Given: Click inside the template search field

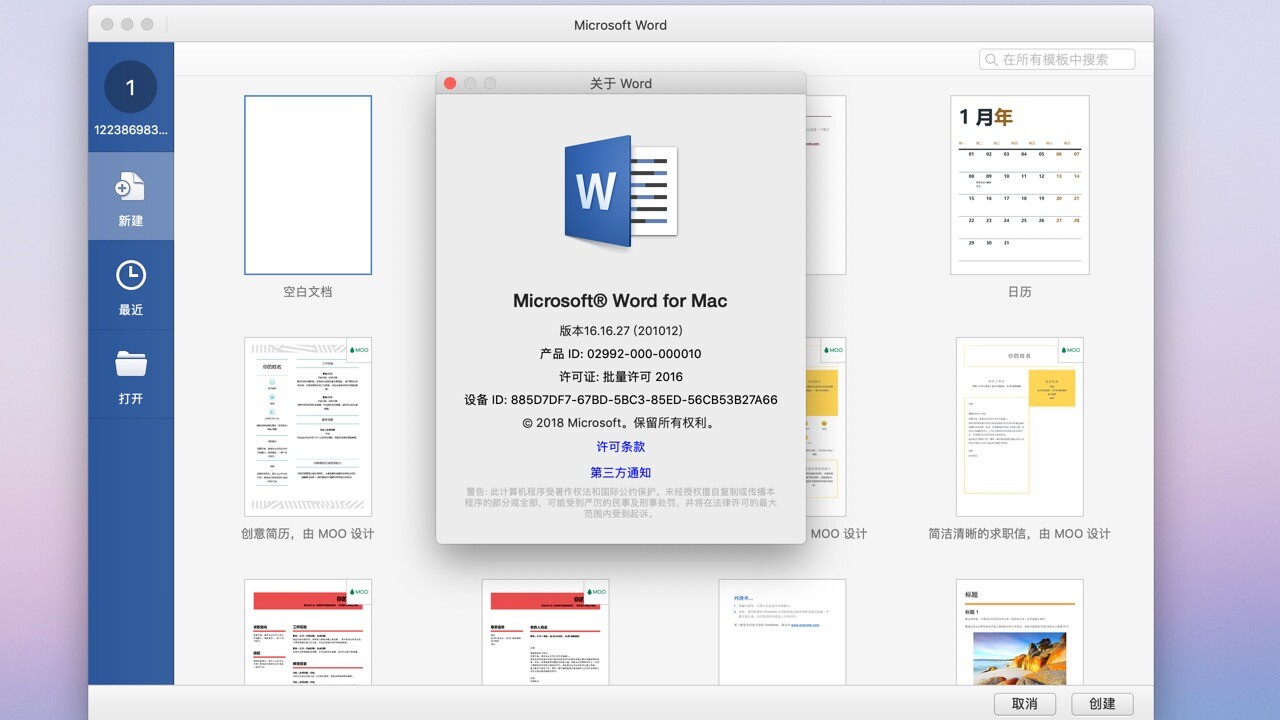Looking at the screenshot, I should pyautogui.click(x=1057, y=60).
